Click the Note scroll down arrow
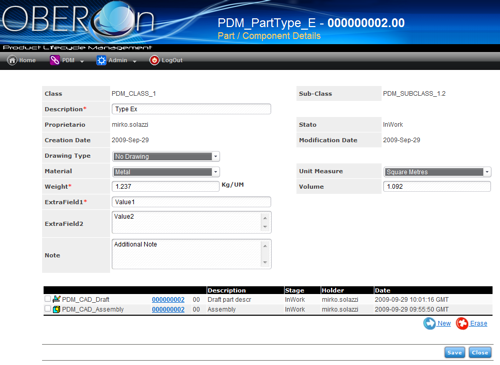The width and height of the screenshot is (500, 365). tap(265, 262)
